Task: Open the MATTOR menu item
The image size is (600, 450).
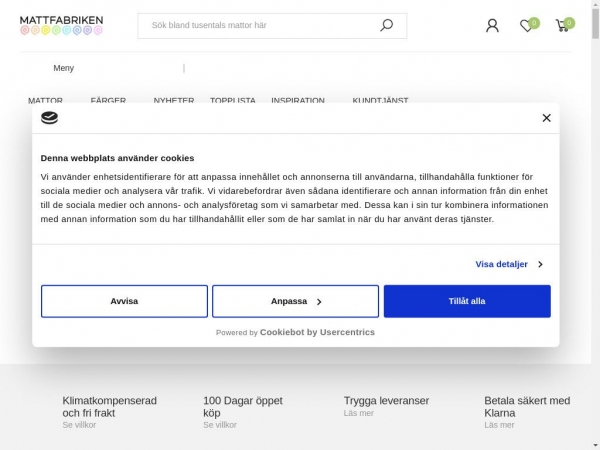Action: coord(45,100)
